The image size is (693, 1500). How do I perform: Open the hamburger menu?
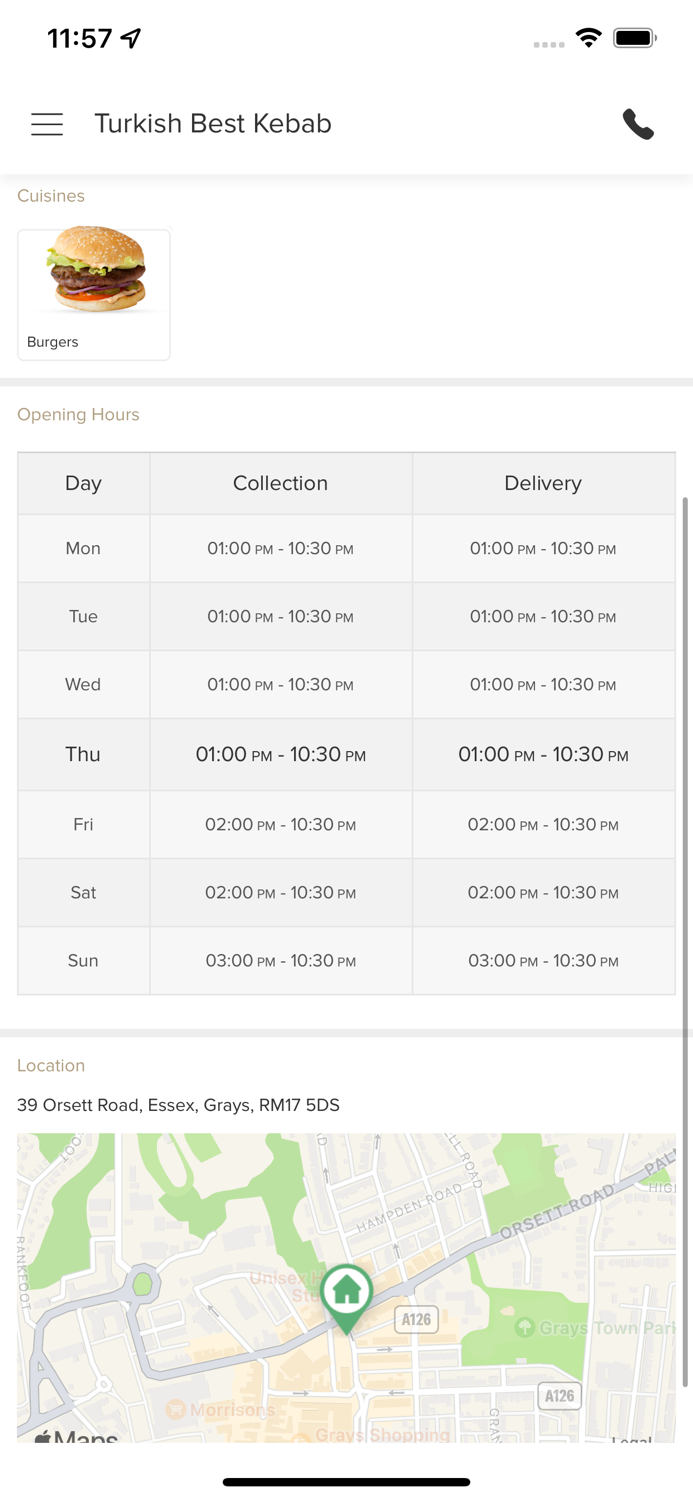tap(47, 124)
